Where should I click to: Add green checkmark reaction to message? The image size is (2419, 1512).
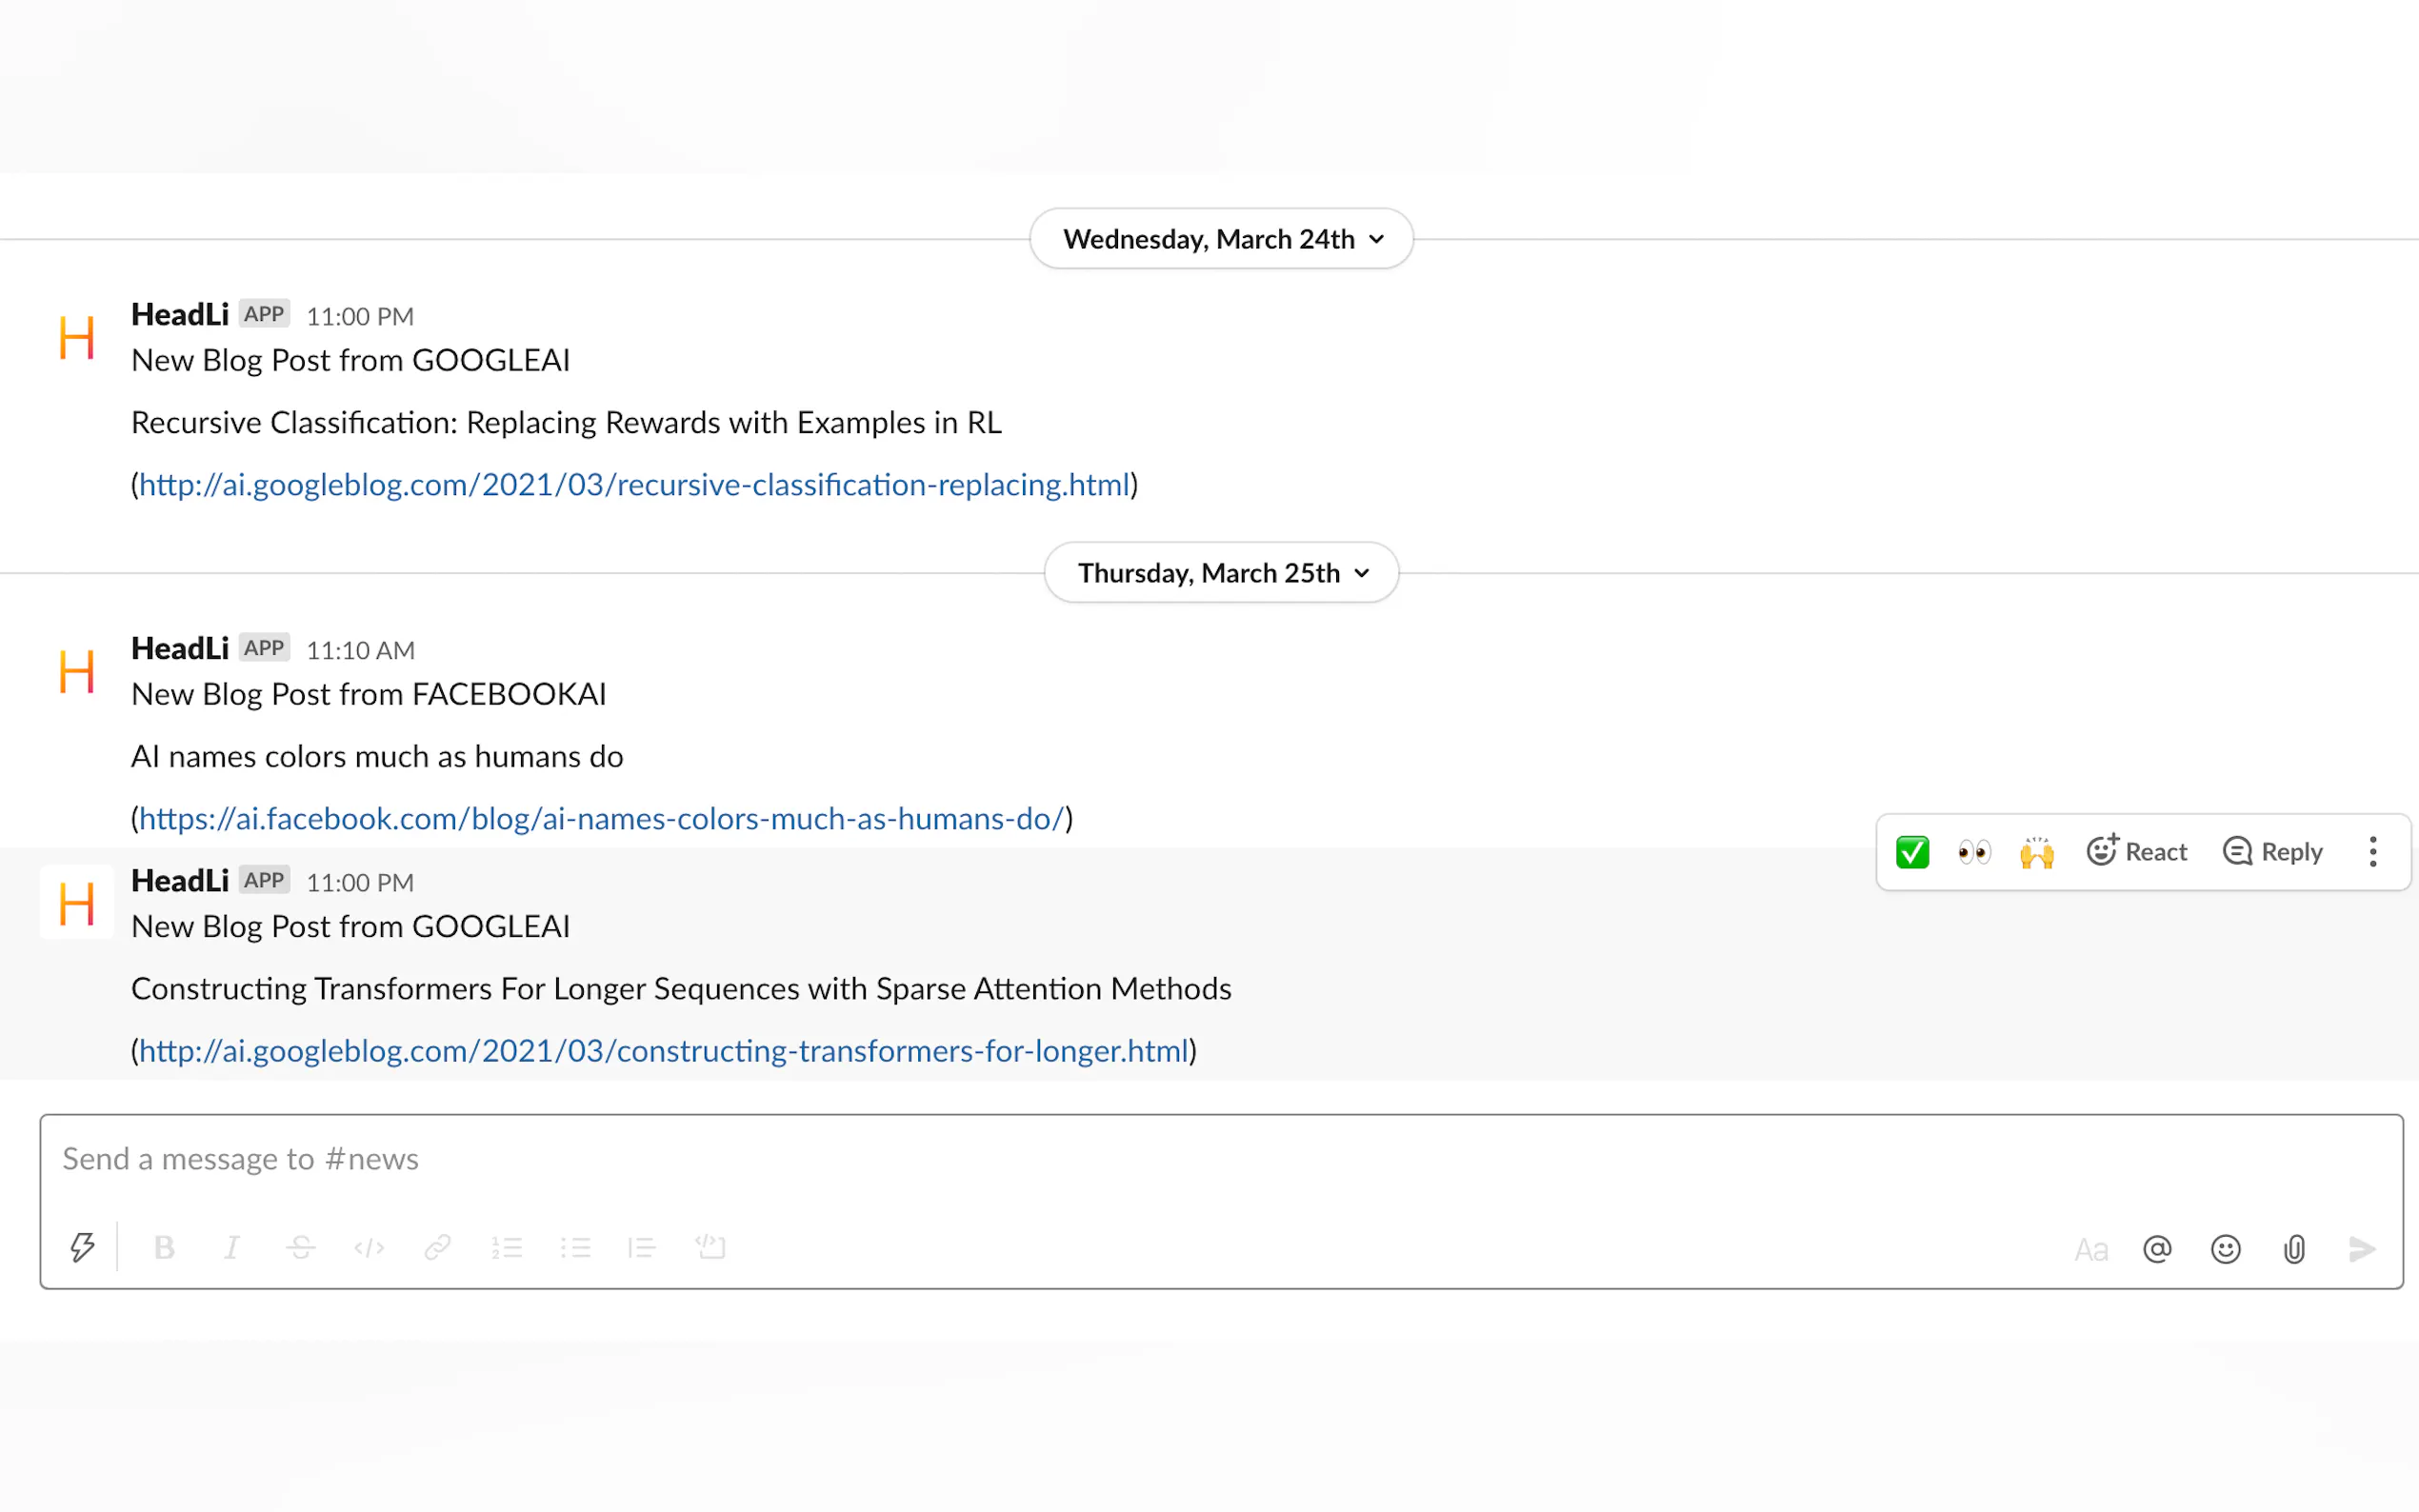tap(1912, 852)
